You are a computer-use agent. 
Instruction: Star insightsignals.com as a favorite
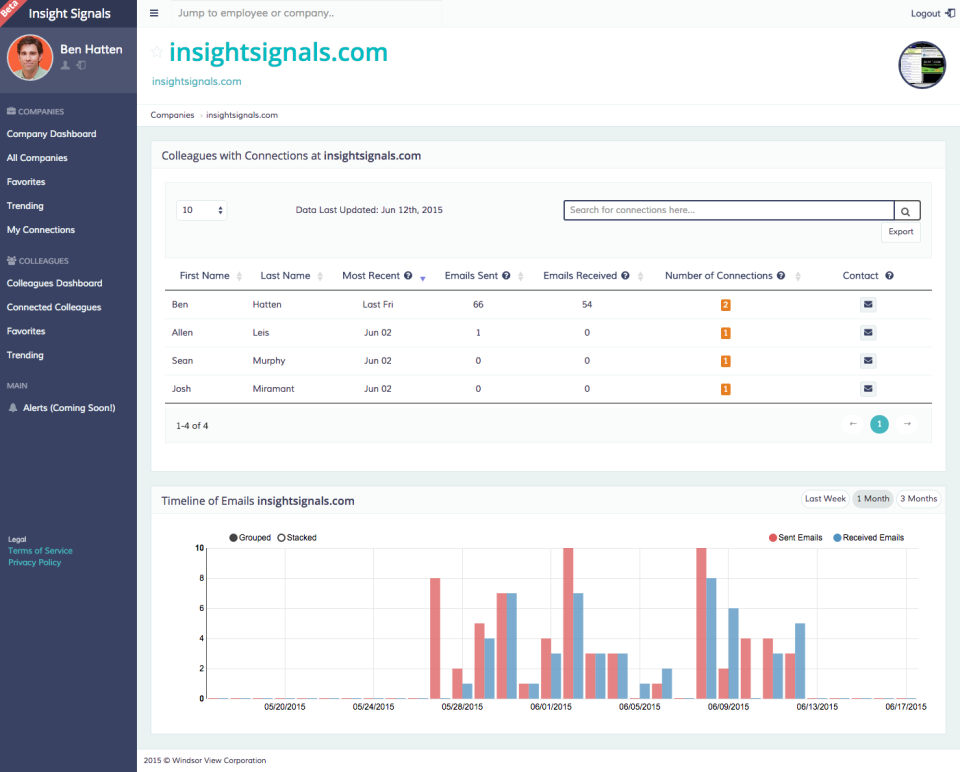pyautogui.click(x=157, y=53)
